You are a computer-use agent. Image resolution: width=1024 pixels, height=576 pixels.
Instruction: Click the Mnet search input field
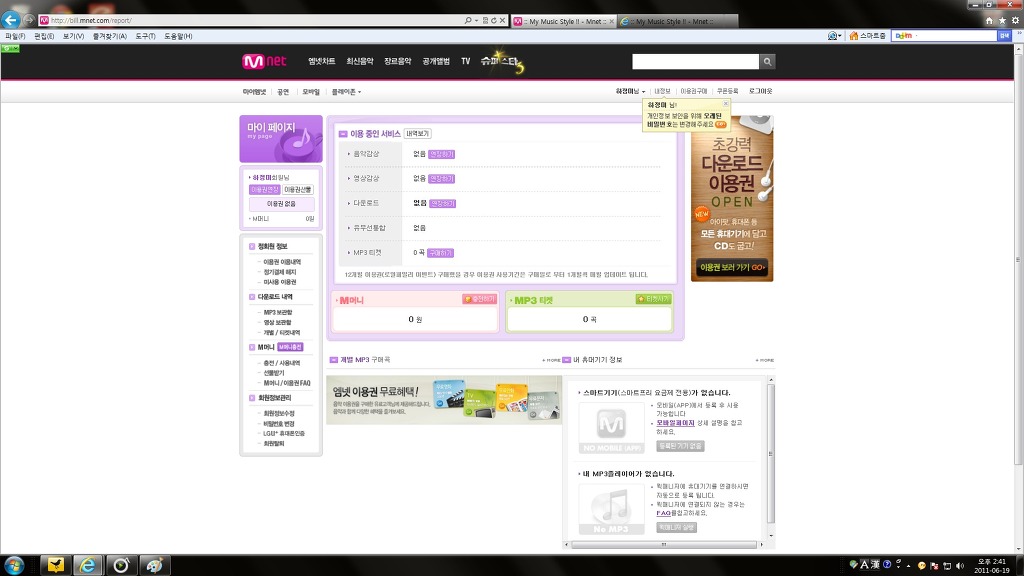pyautogui.click(x=696, y=61)
